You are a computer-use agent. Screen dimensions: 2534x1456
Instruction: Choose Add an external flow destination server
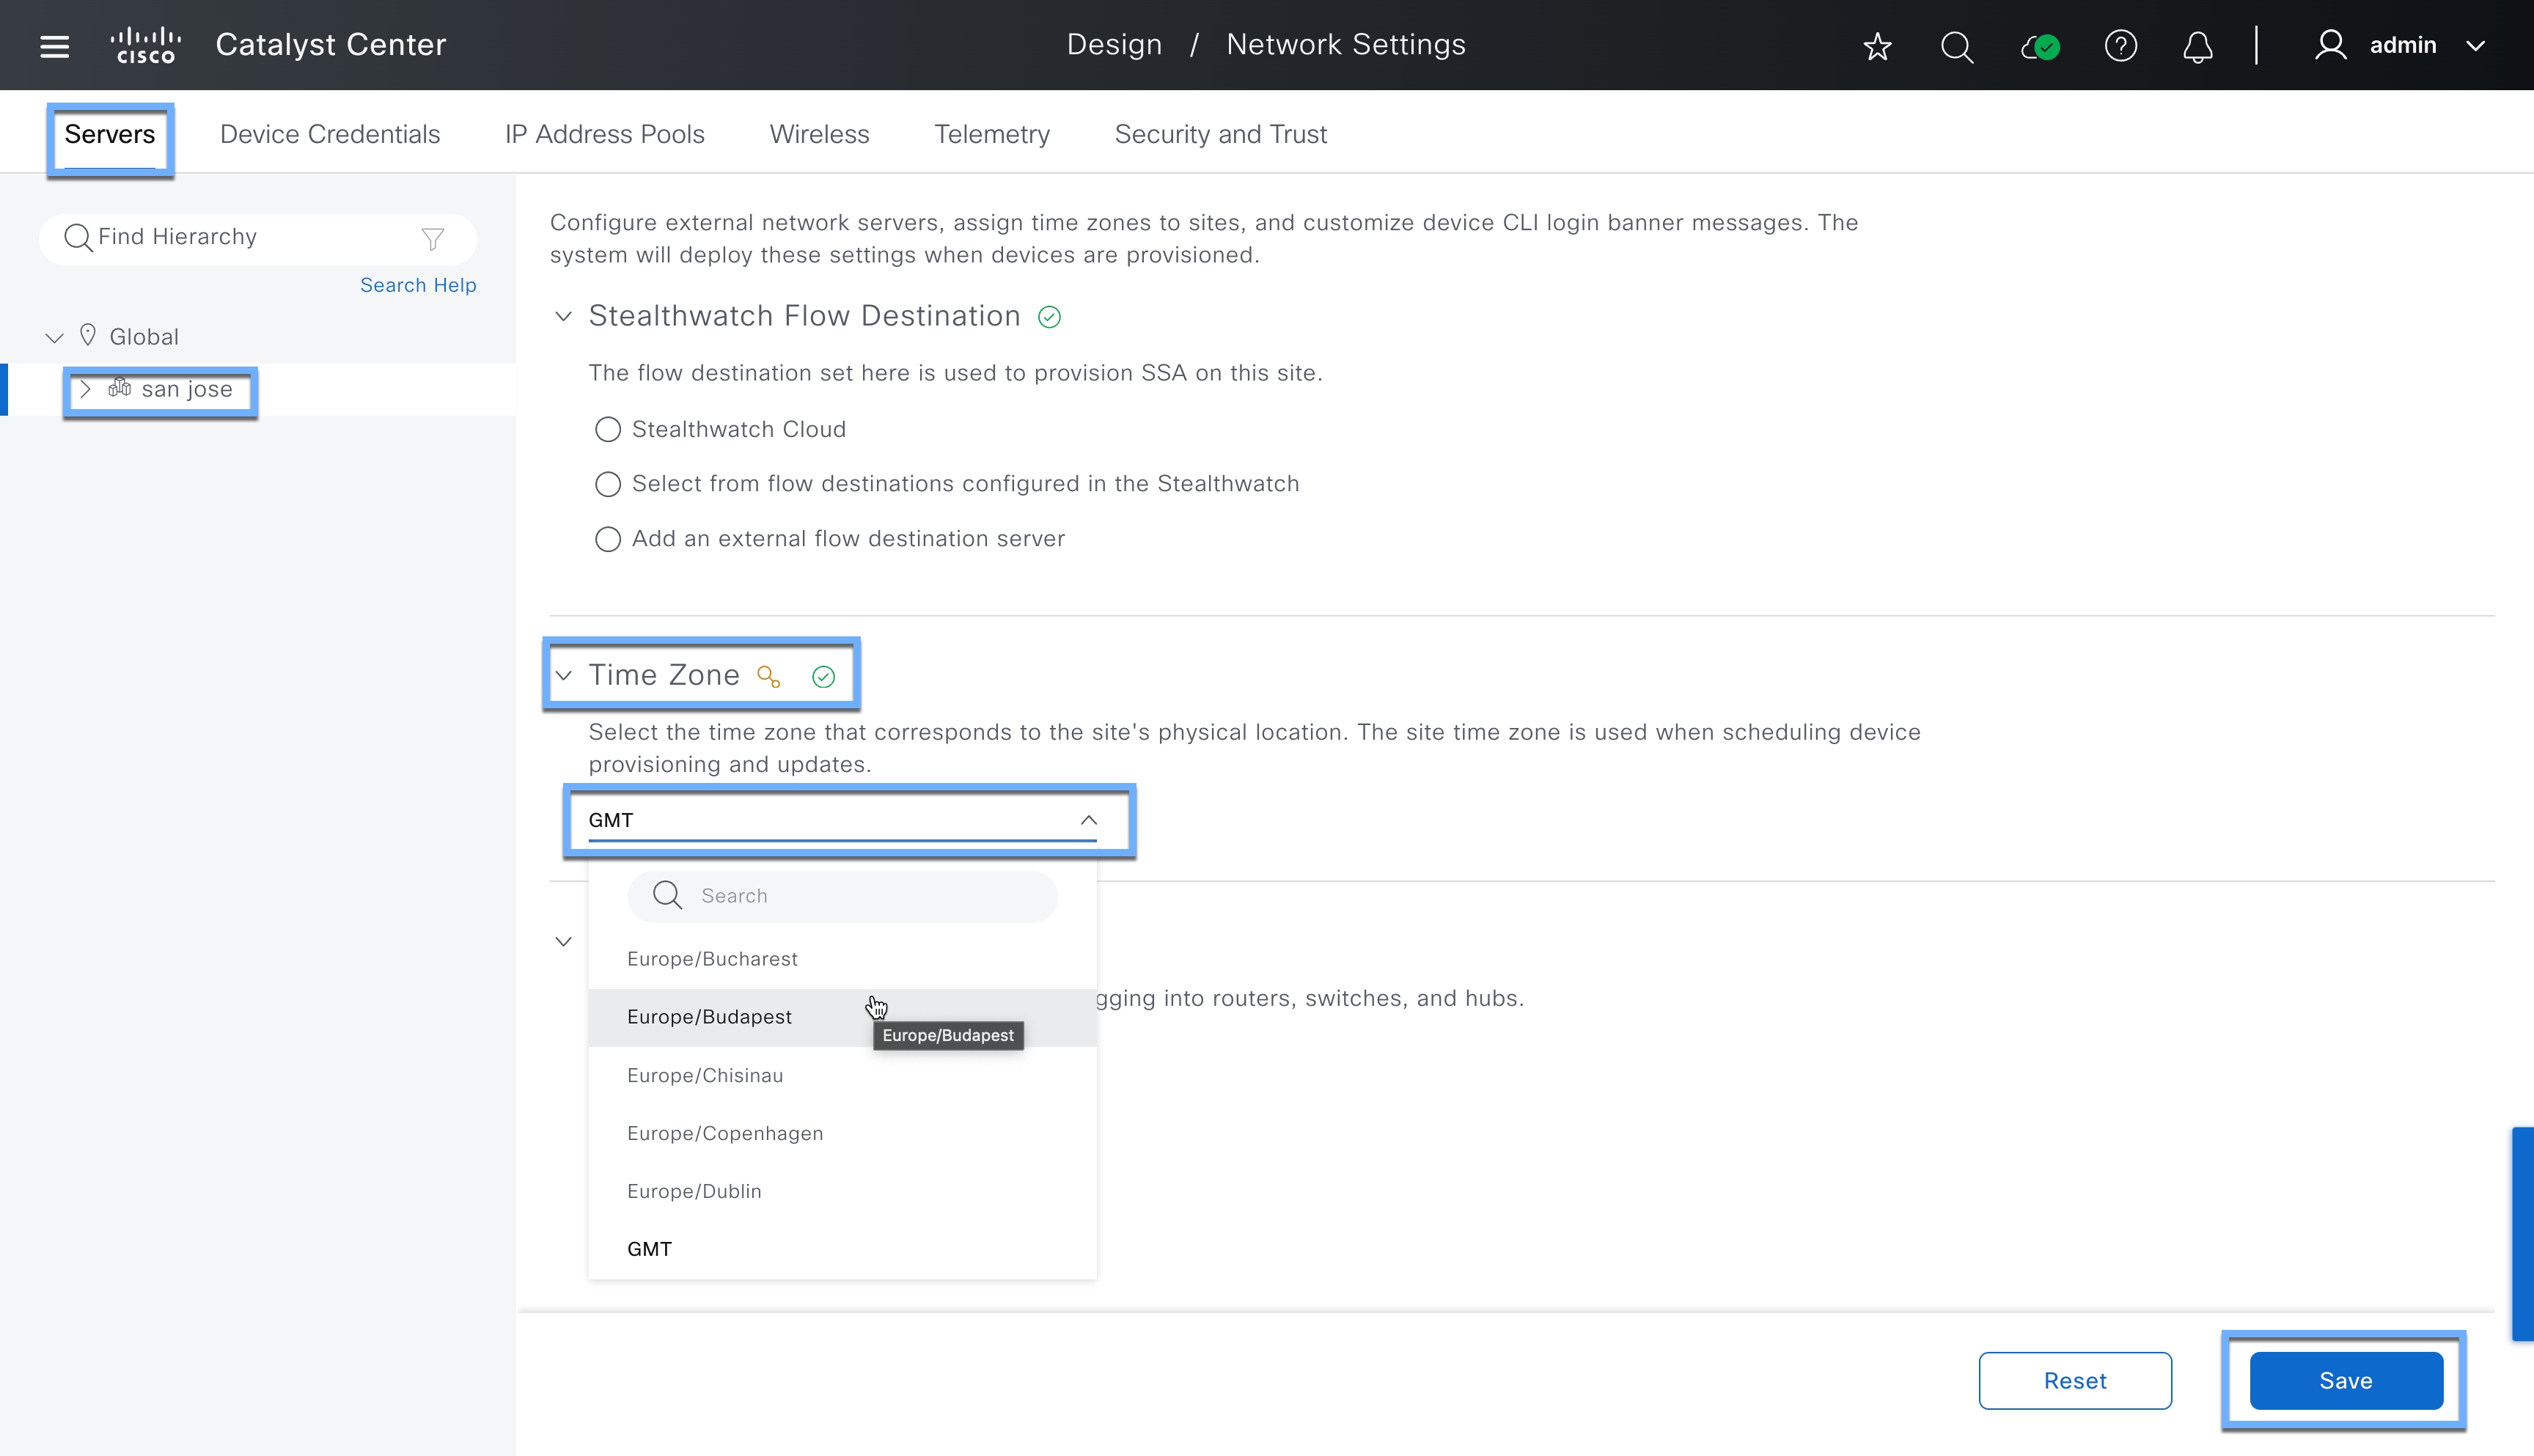click(x=607, y=539)
